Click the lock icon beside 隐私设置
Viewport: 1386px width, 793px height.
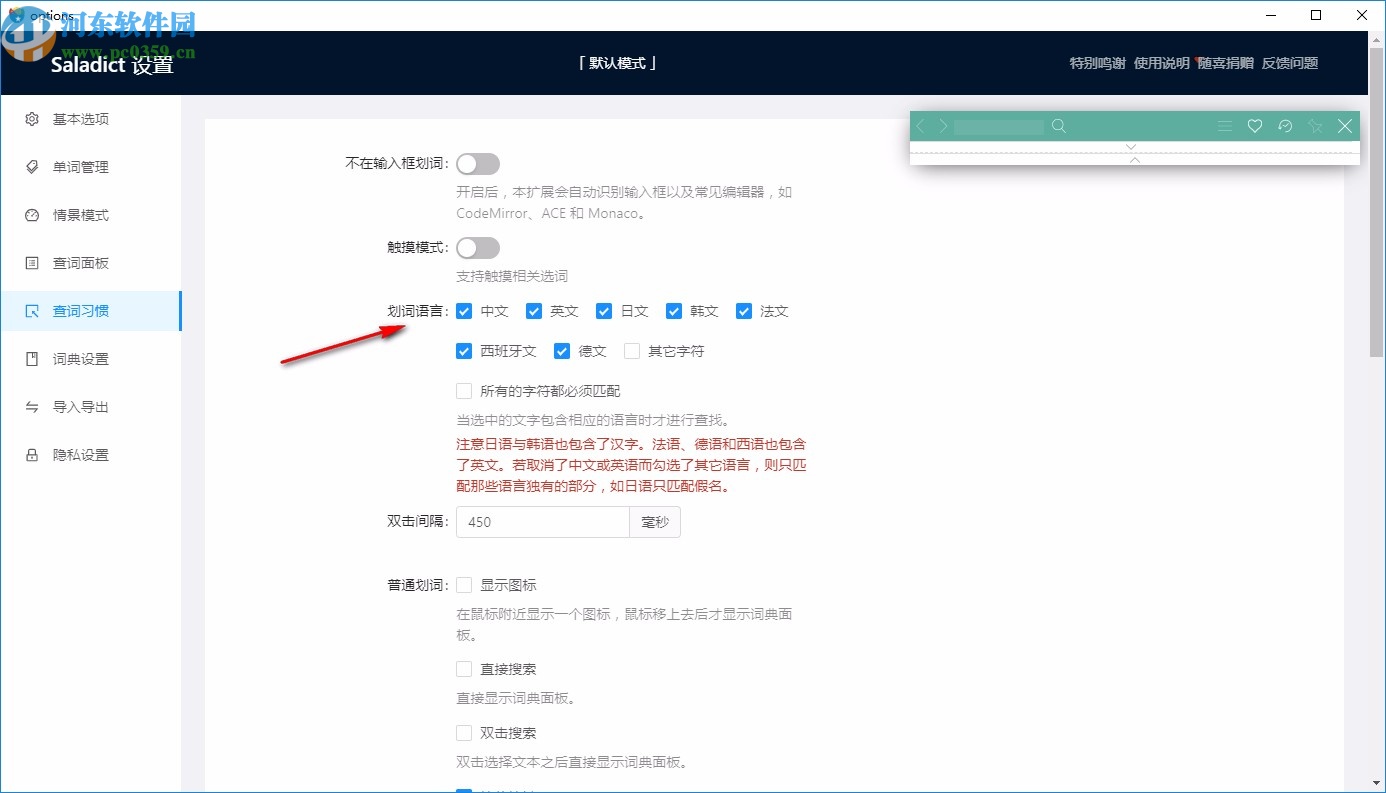click(32, 455)
